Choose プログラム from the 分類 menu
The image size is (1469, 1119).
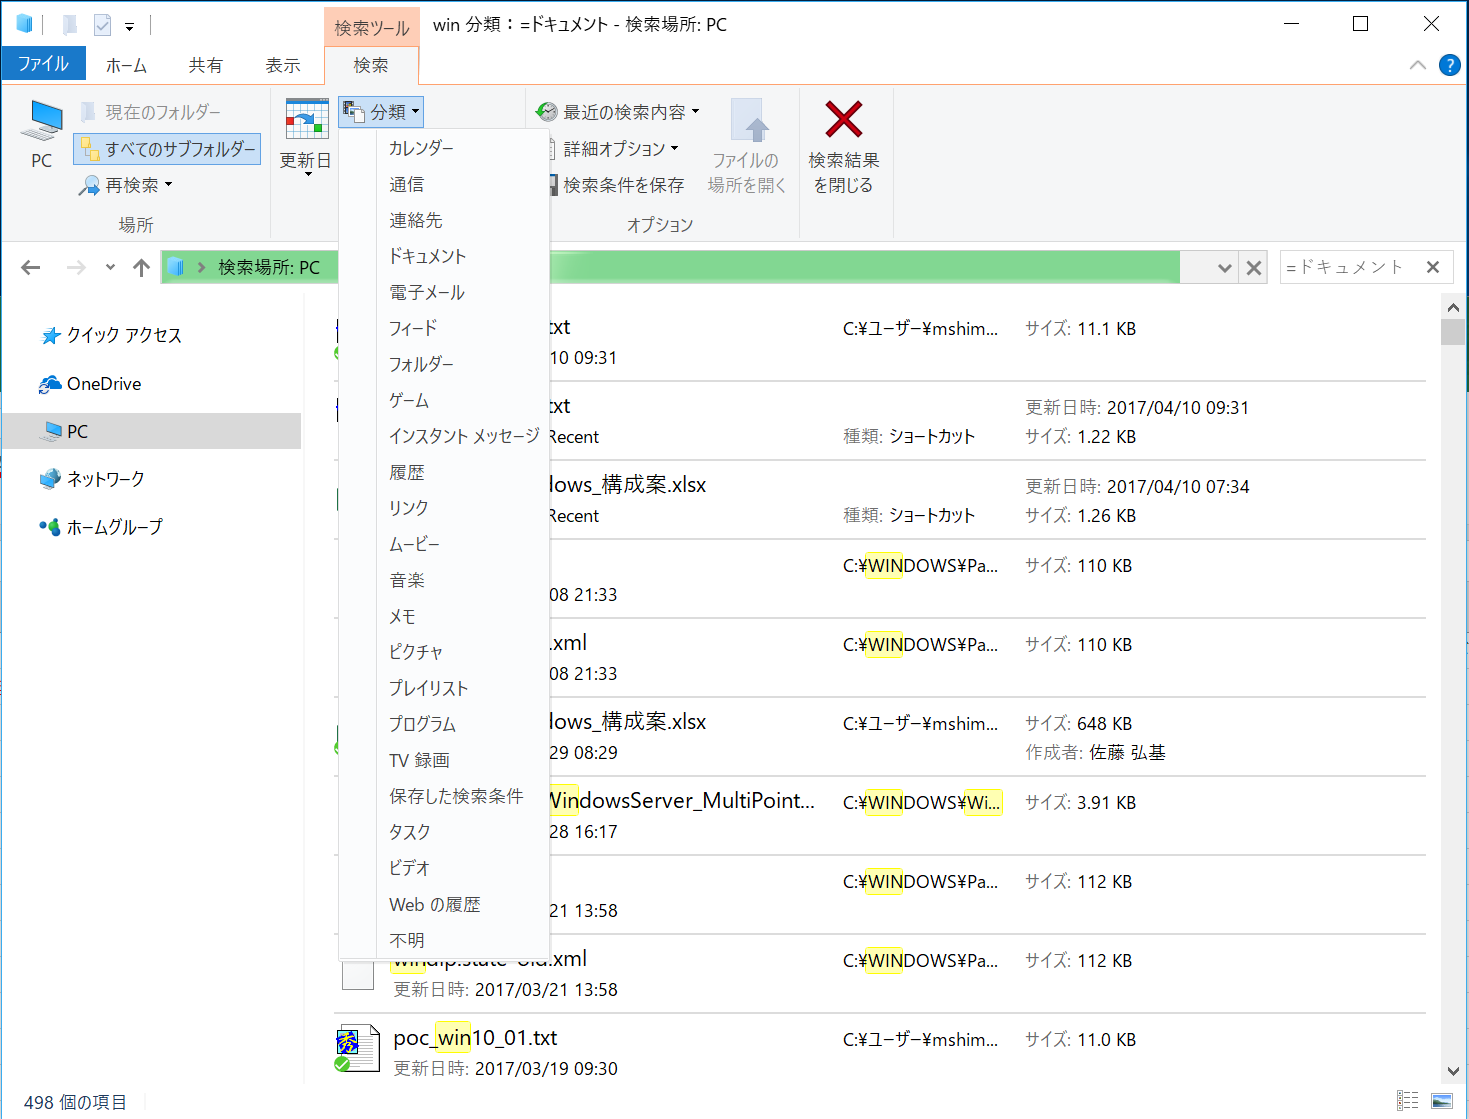point(444,724)
